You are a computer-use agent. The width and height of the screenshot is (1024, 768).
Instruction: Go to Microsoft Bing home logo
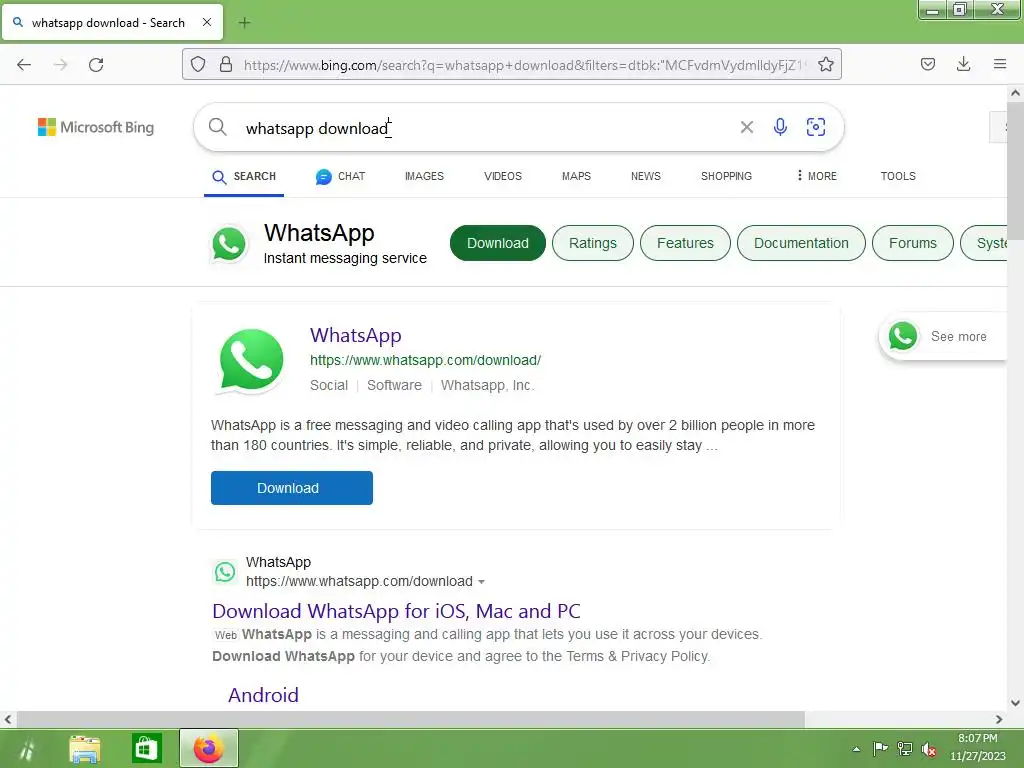tap(96, 127)
